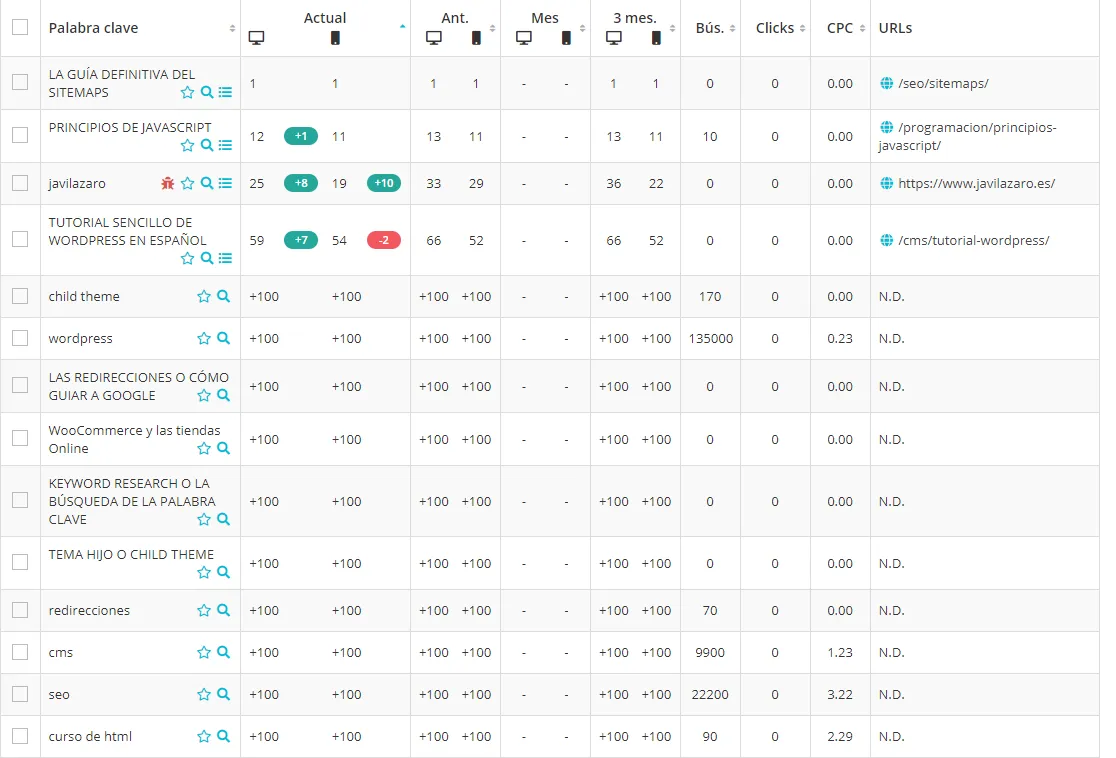This screenshot has height=758, width=1116.
Task: Open the /cms/tutorial-wordpress/ URL link
Action: pos(970,240)
